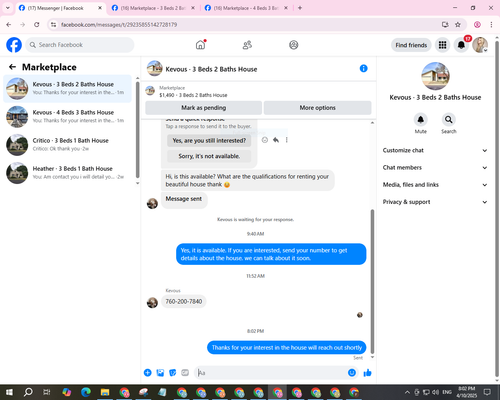
Task: Bookmark this page with star icon
Action: [458, 24]
